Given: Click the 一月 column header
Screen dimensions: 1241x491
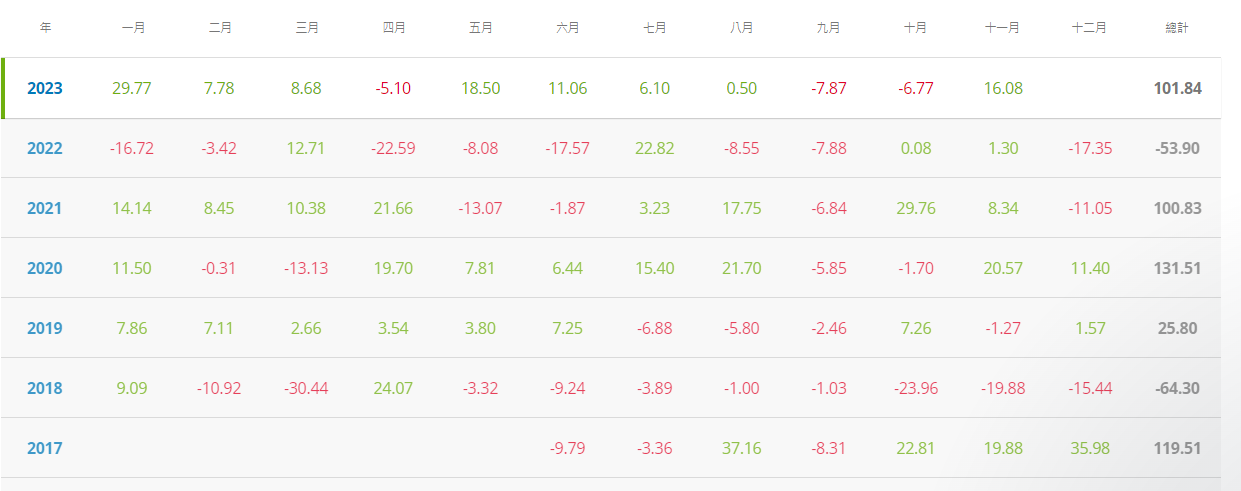Looking at the screenshot, I should point(133,28).
